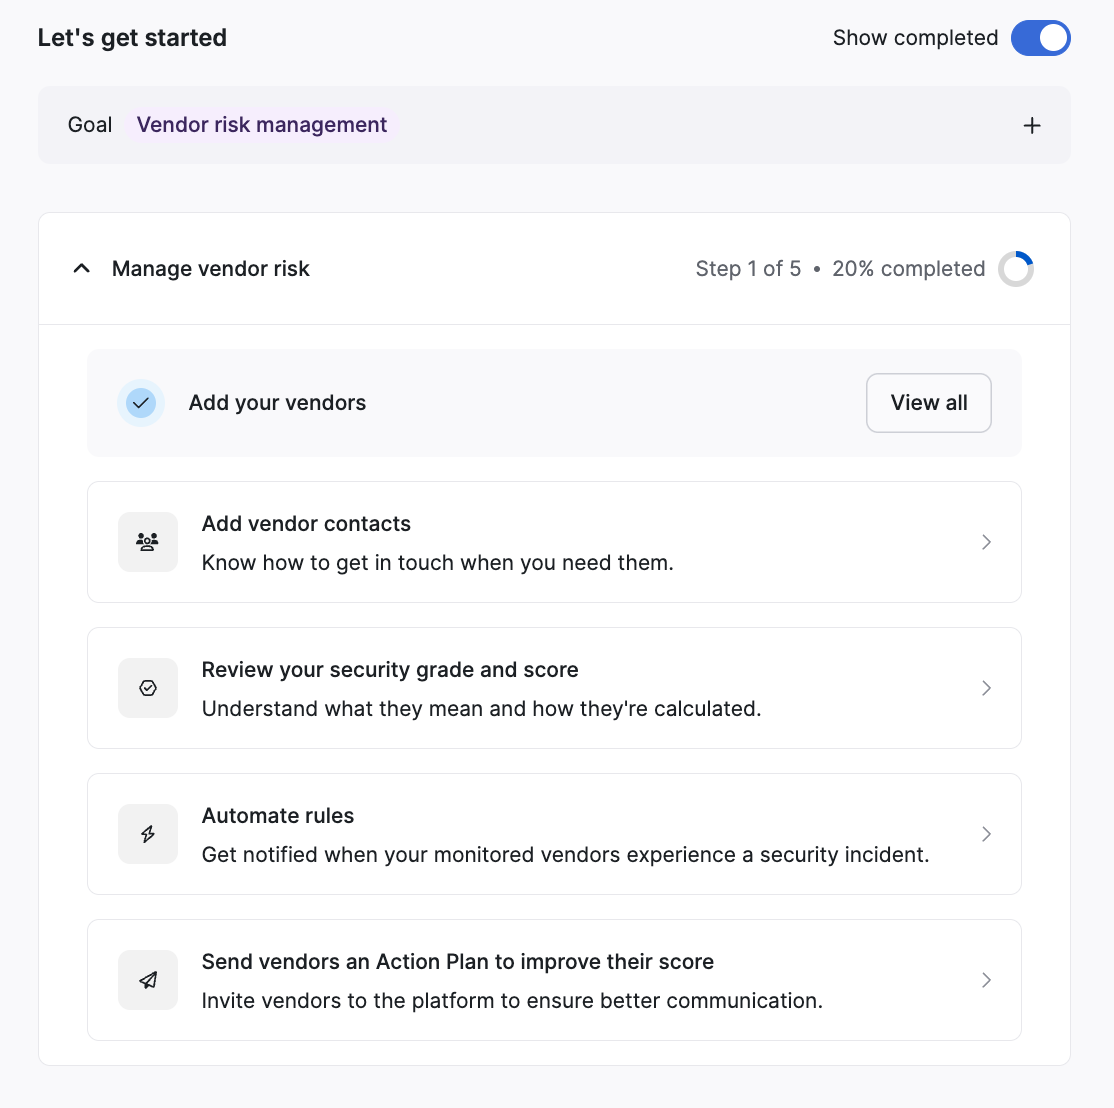Click the people icon for vendor contacts
This screenshot has height=1108, width=1114.
pyautogui.click(x=148, y=542)
